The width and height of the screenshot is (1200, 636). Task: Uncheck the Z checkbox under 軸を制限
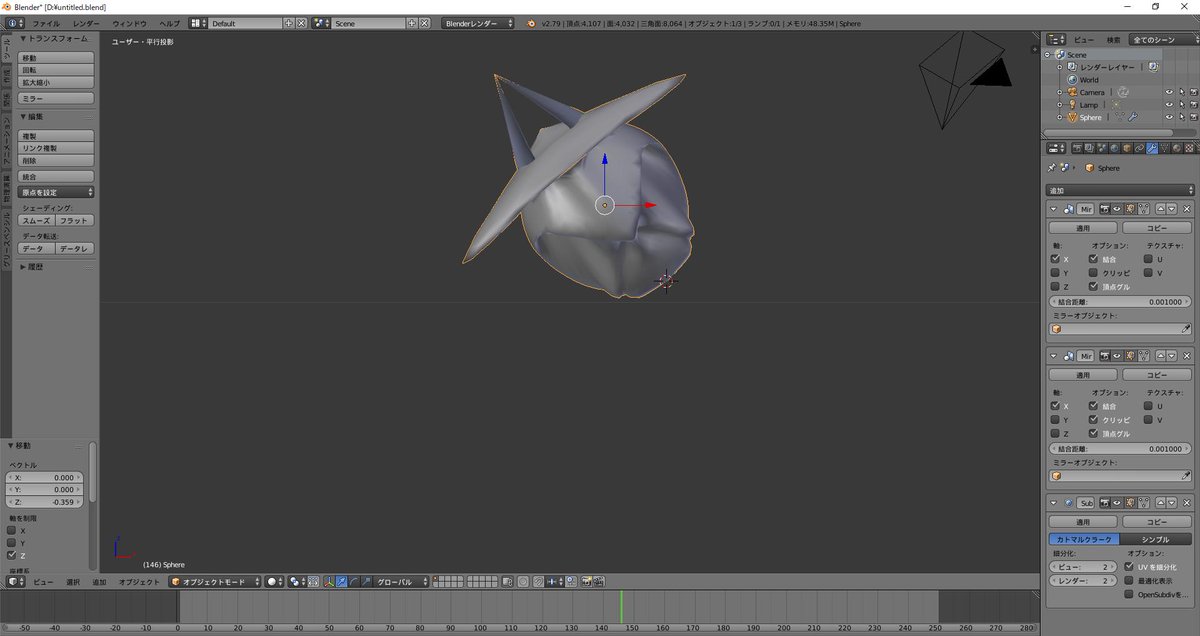pos(12,555)
